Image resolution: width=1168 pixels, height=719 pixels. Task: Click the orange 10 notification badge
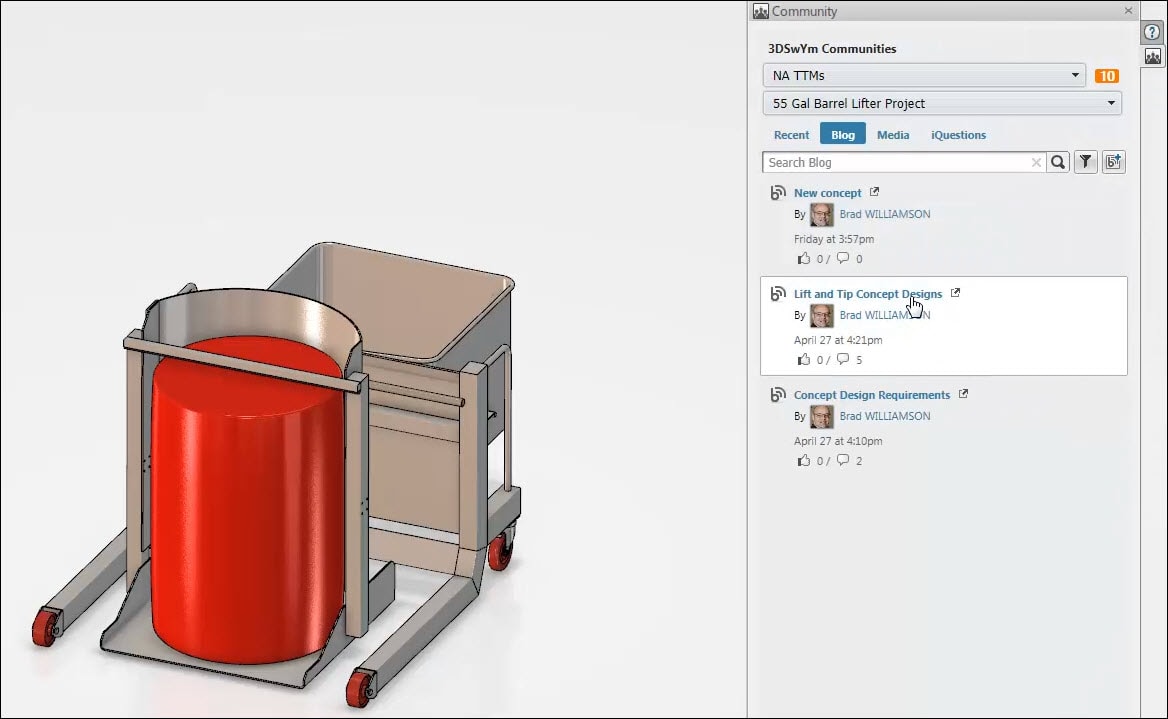[1107, 76]
